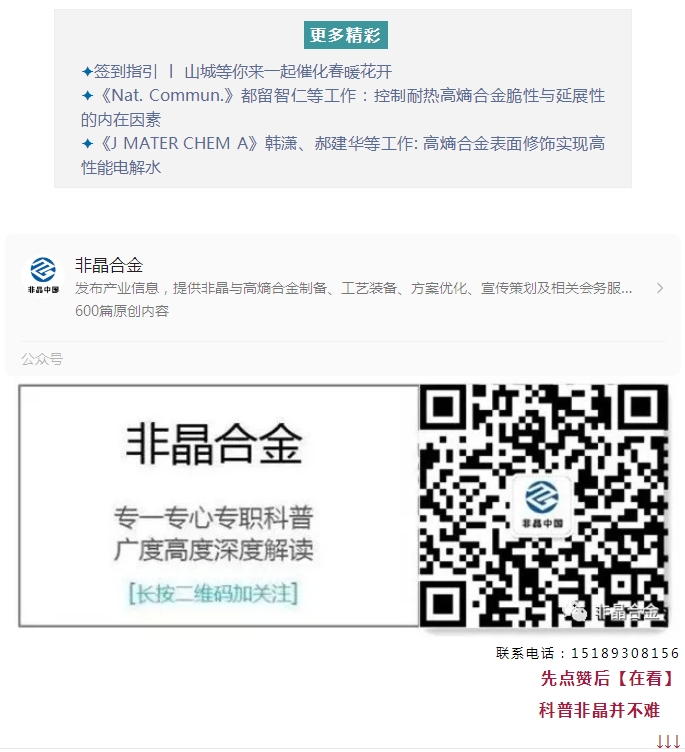
Task: Click the 非晶合金 large banner title
Action: pyautogui.click(x=213, y=443)
